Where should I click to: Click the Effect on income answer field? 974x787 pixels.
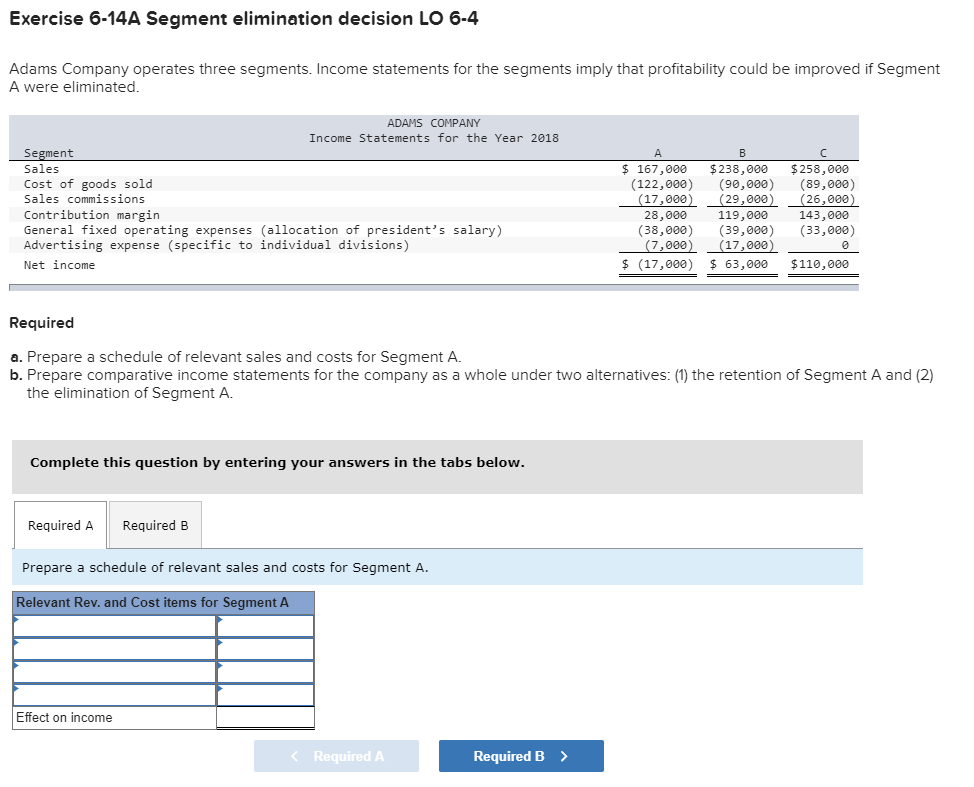[267, 717]
